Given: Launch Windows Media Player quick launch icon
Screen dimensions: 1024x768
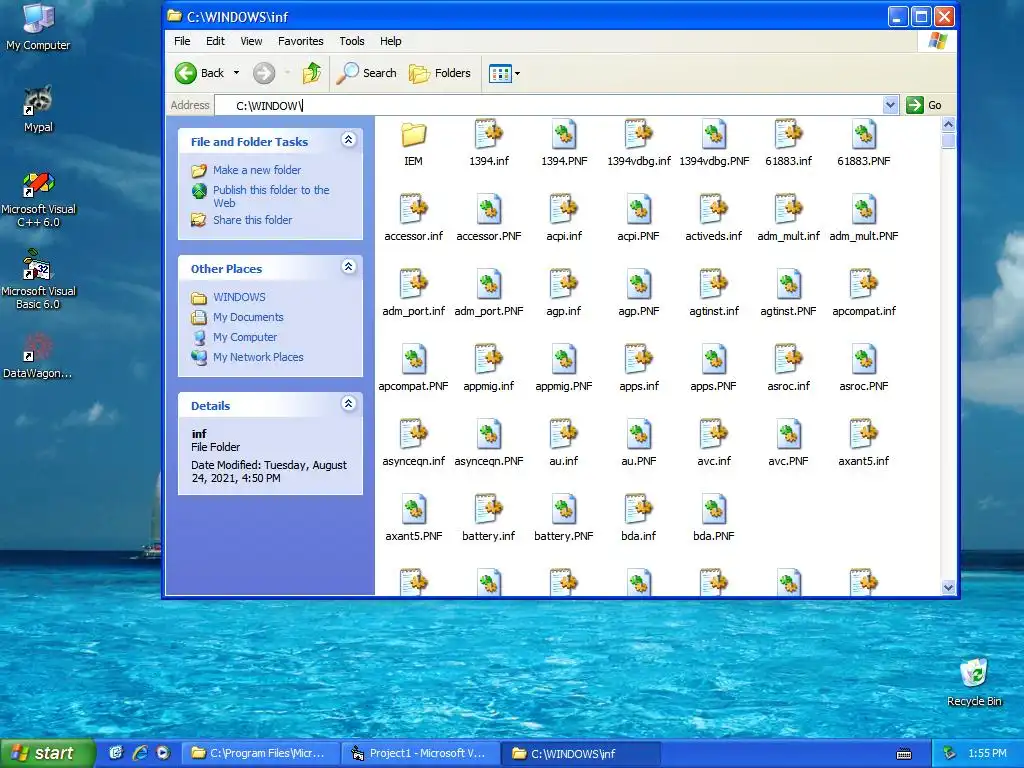Looking at the screenshot, I should (x=163, y=753).
